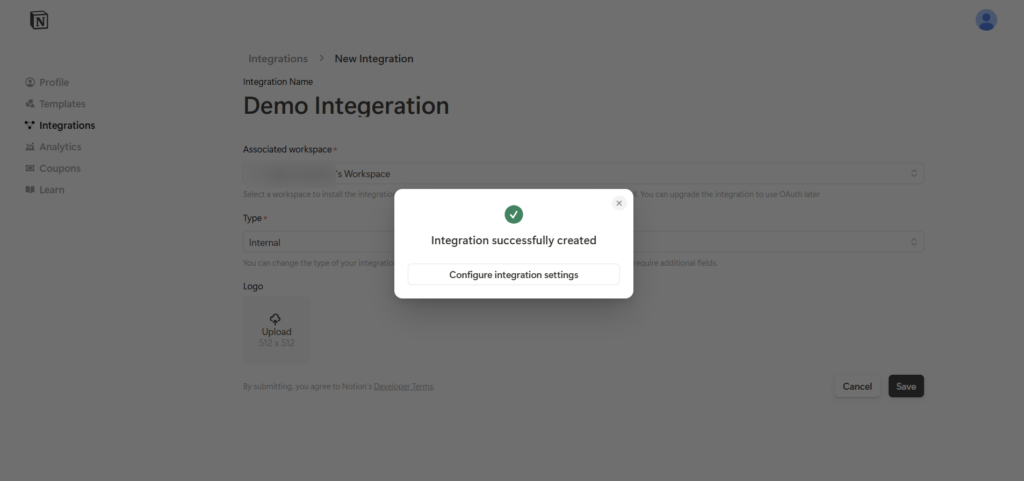
Task: Click the Templates shapes icon in sidebar
Action: tap(29, 104)
